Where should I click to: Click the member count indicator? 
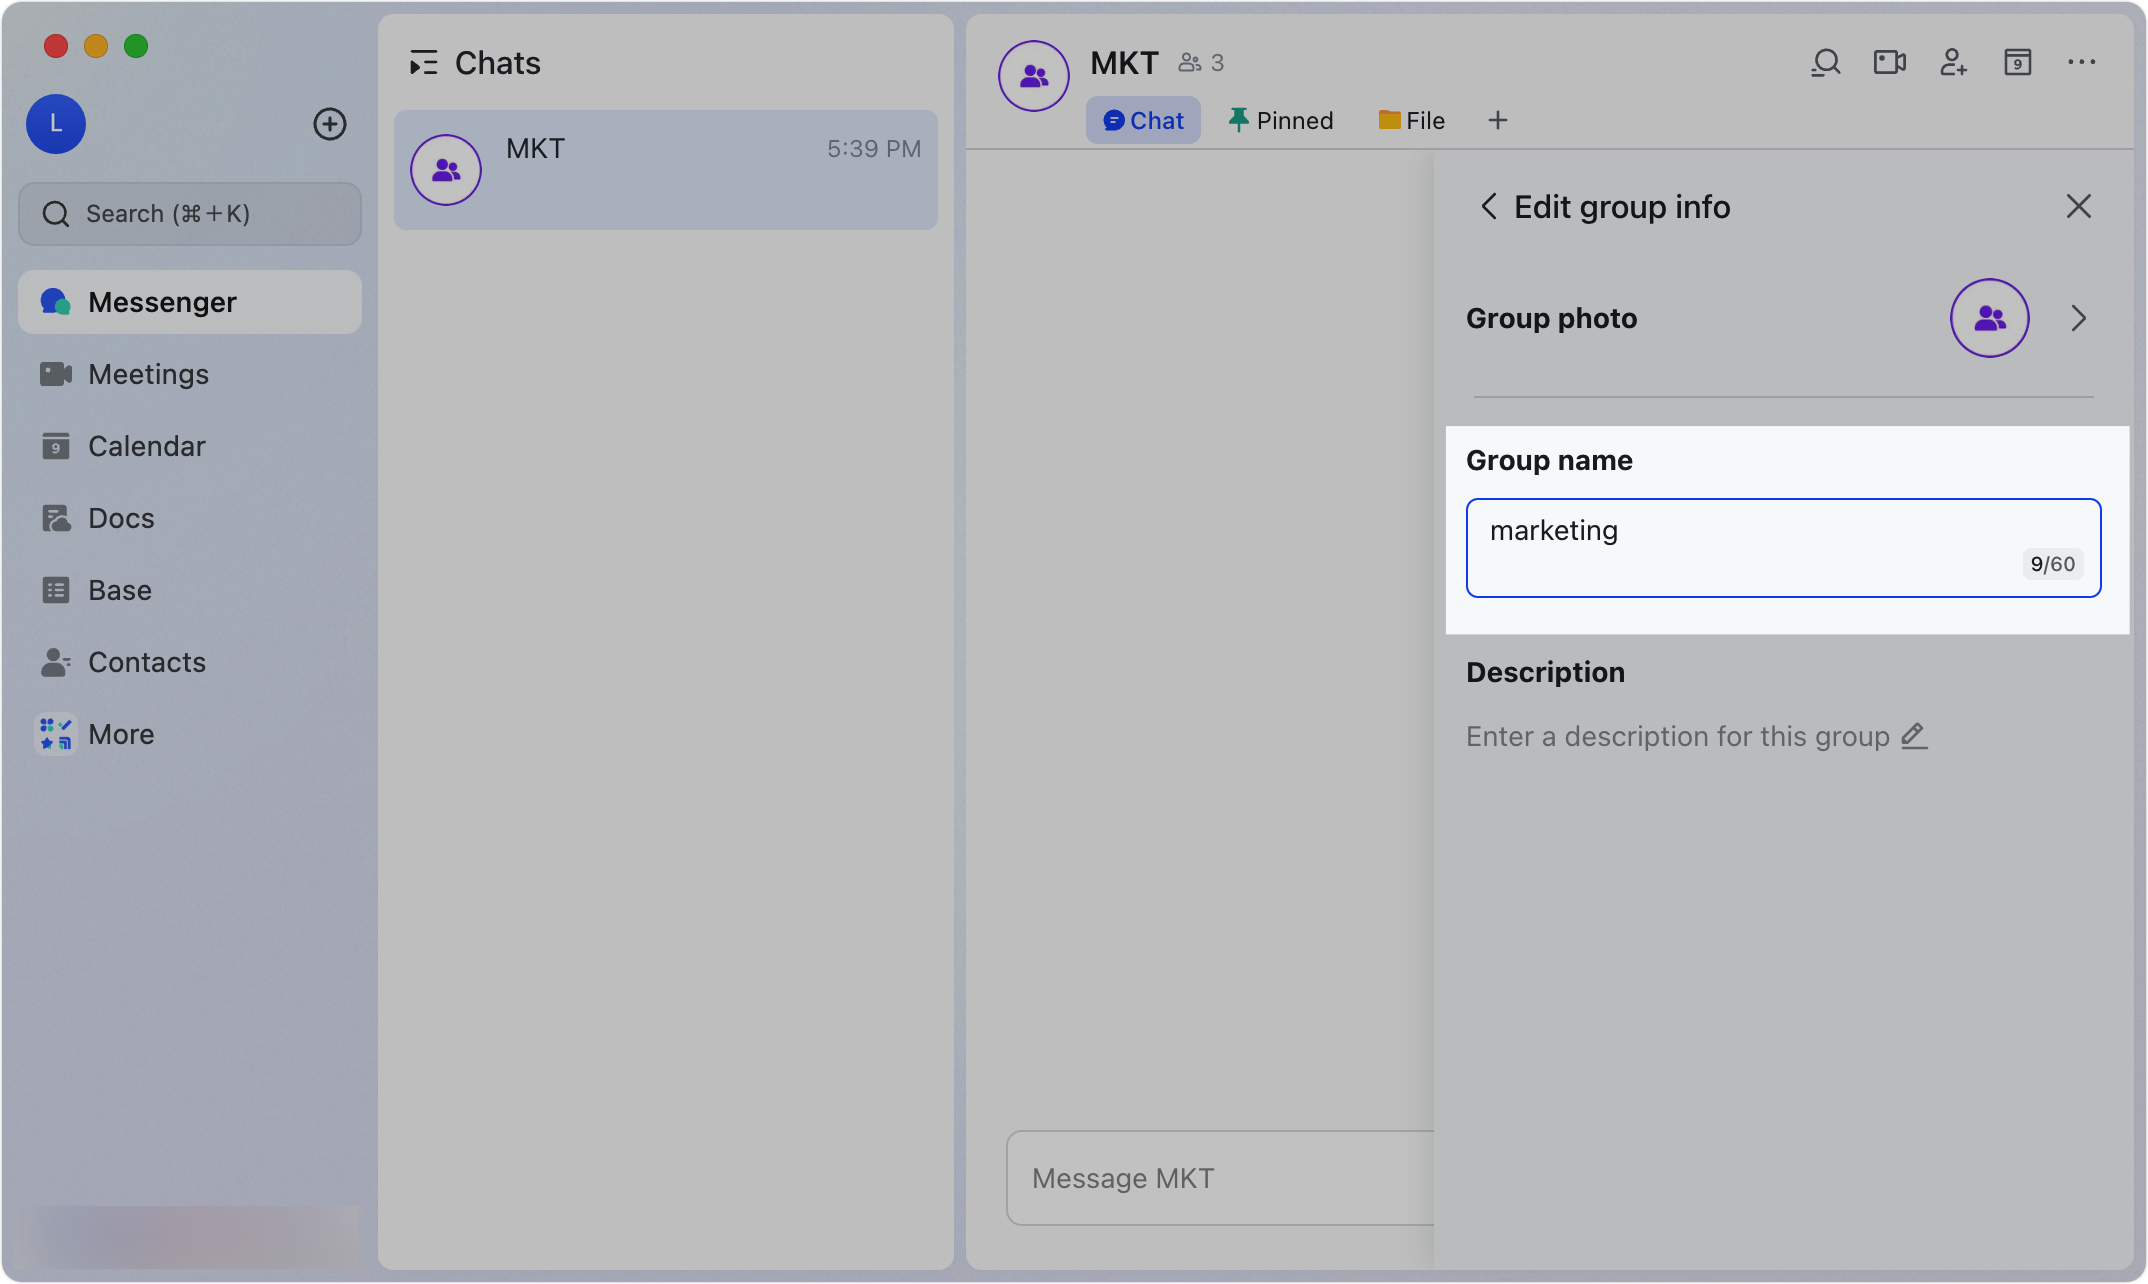[1201, 63]
